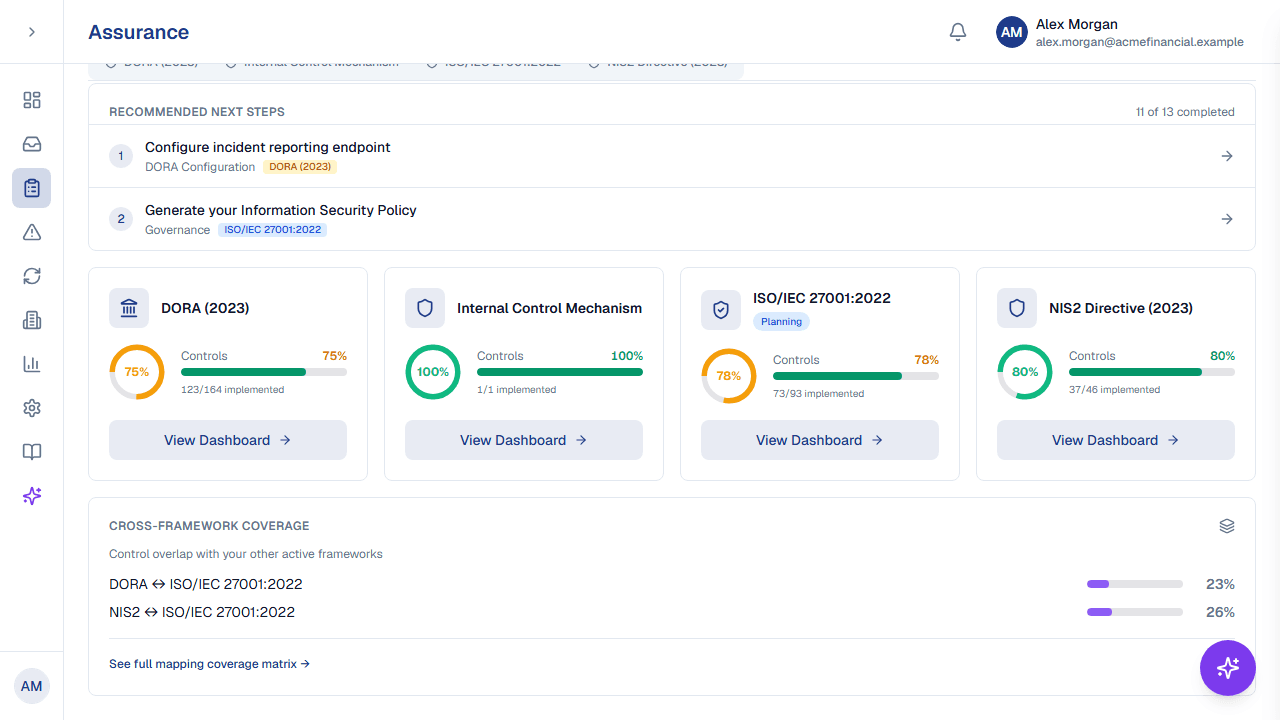Open the warning triangle icon in sidebar
Image resolution: width=1280 pixels, height=720 pixels.
[32, 232]
